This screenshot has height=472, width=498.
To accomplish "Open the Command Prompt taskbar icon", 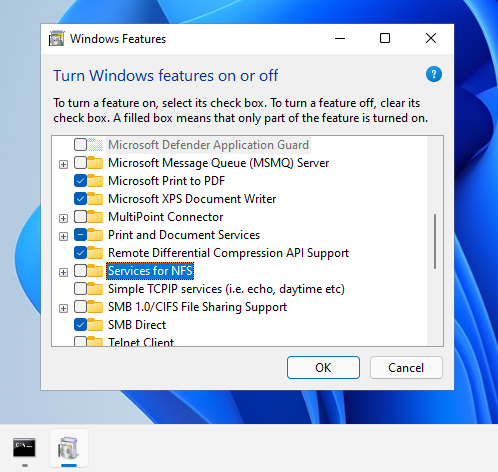I will (24, 448).
